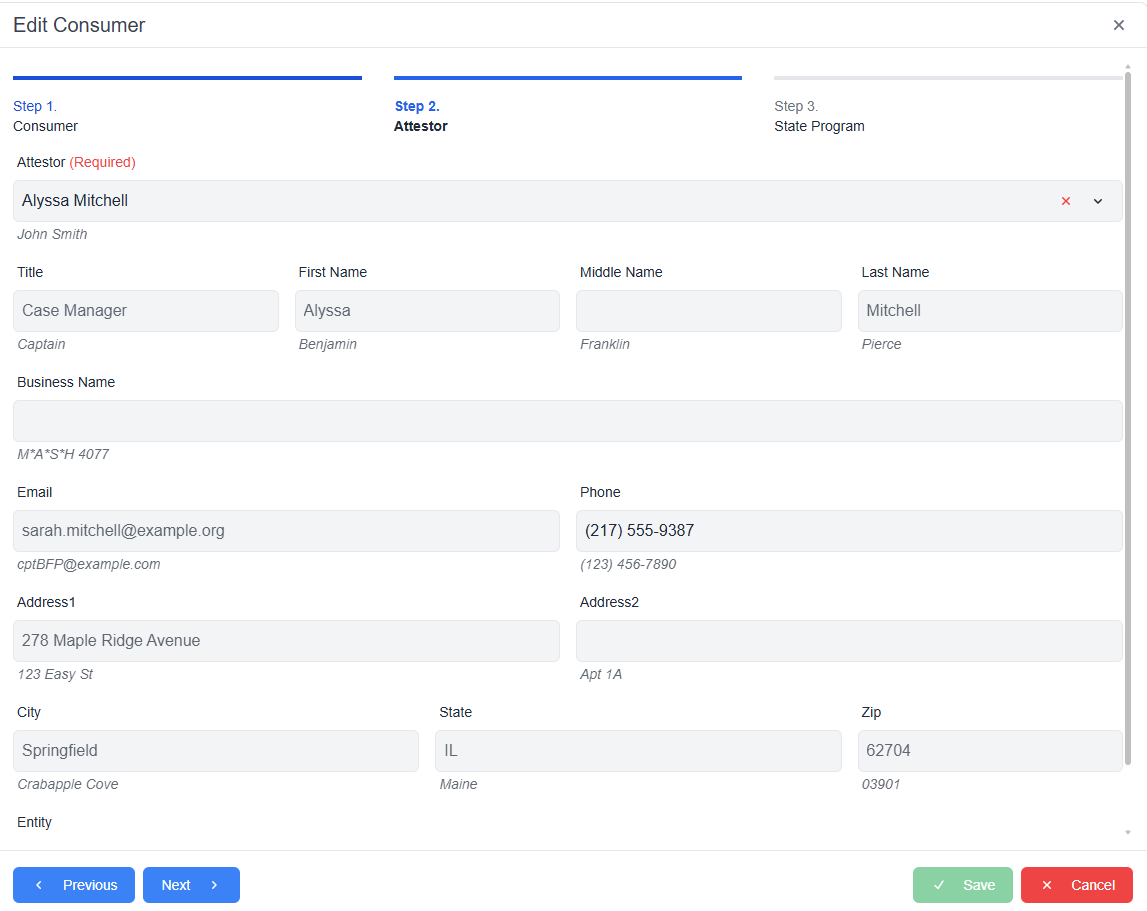Screen dimensions: 1147x911
Task: Save the consumer changes
Action: (x=962, y=885)
